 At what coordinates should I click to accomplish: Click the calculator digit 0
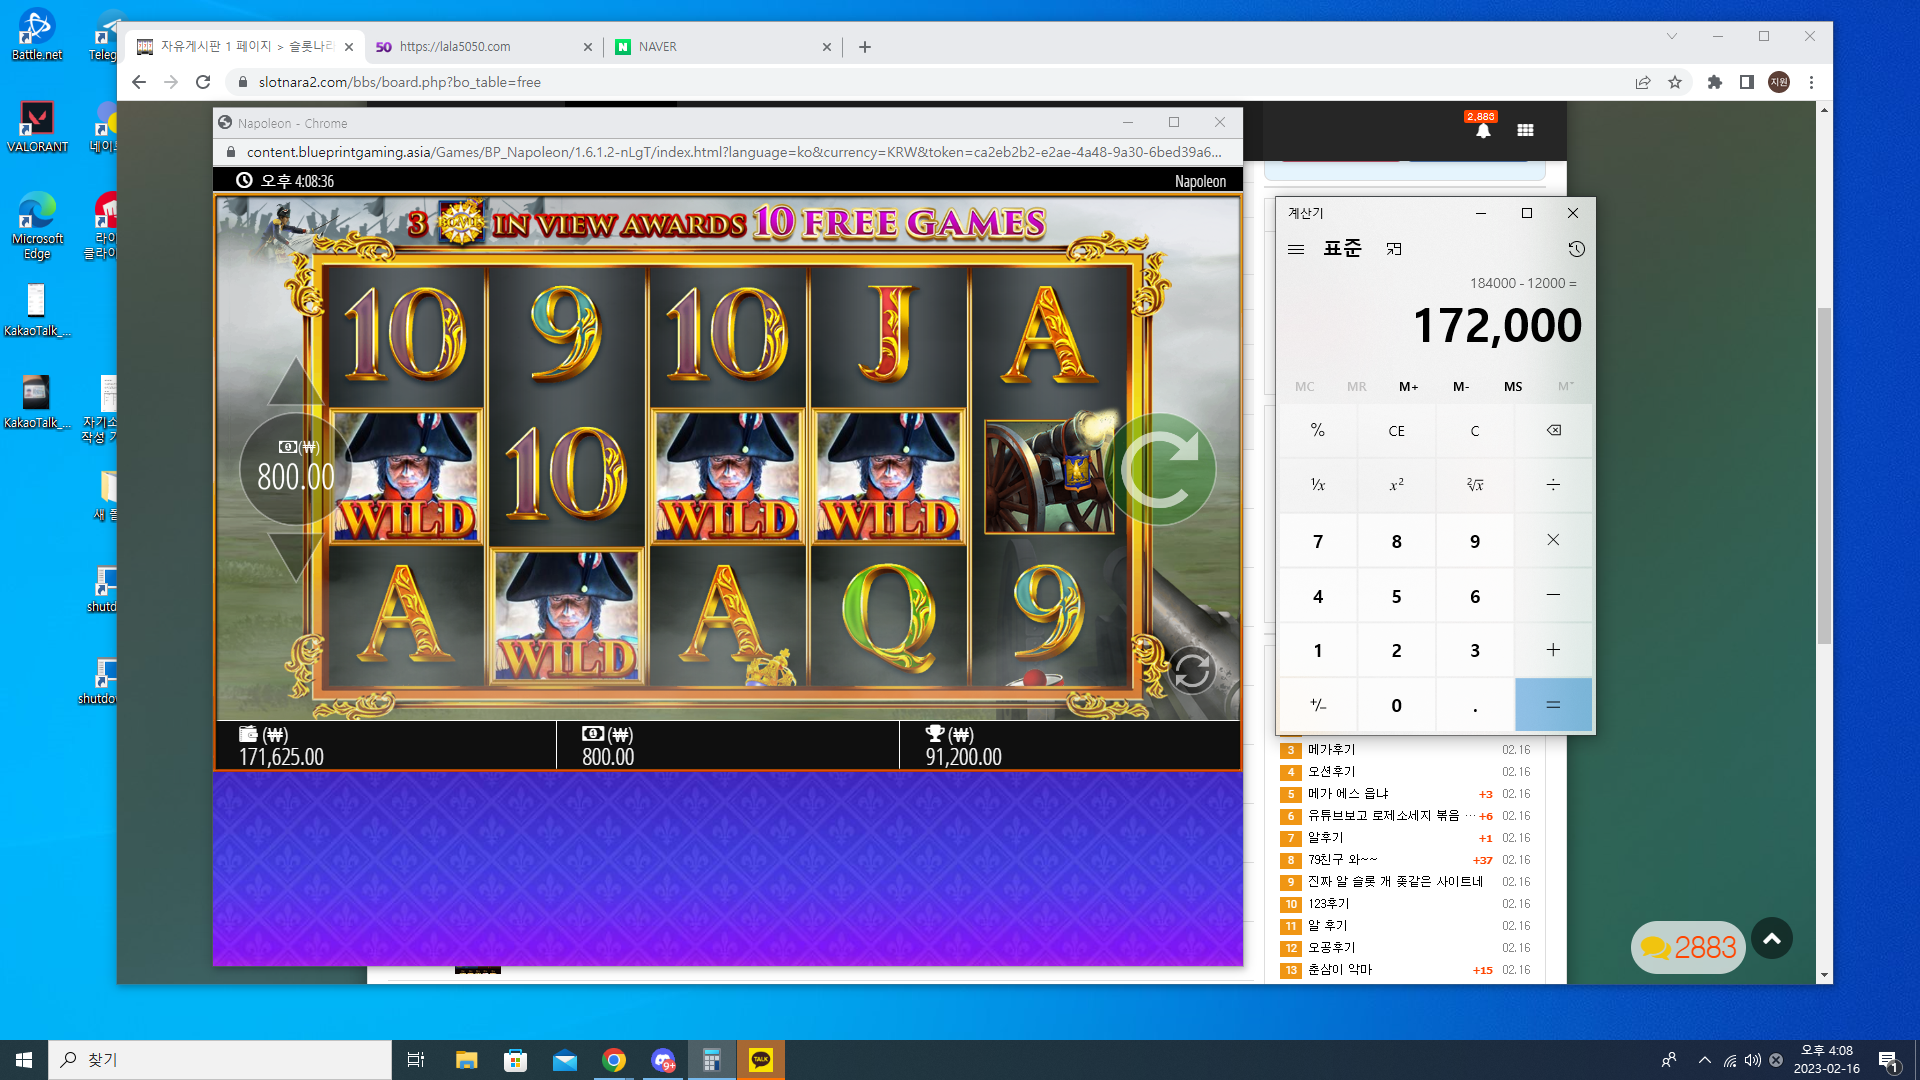pyautogui.click(x=1396, y=705)
